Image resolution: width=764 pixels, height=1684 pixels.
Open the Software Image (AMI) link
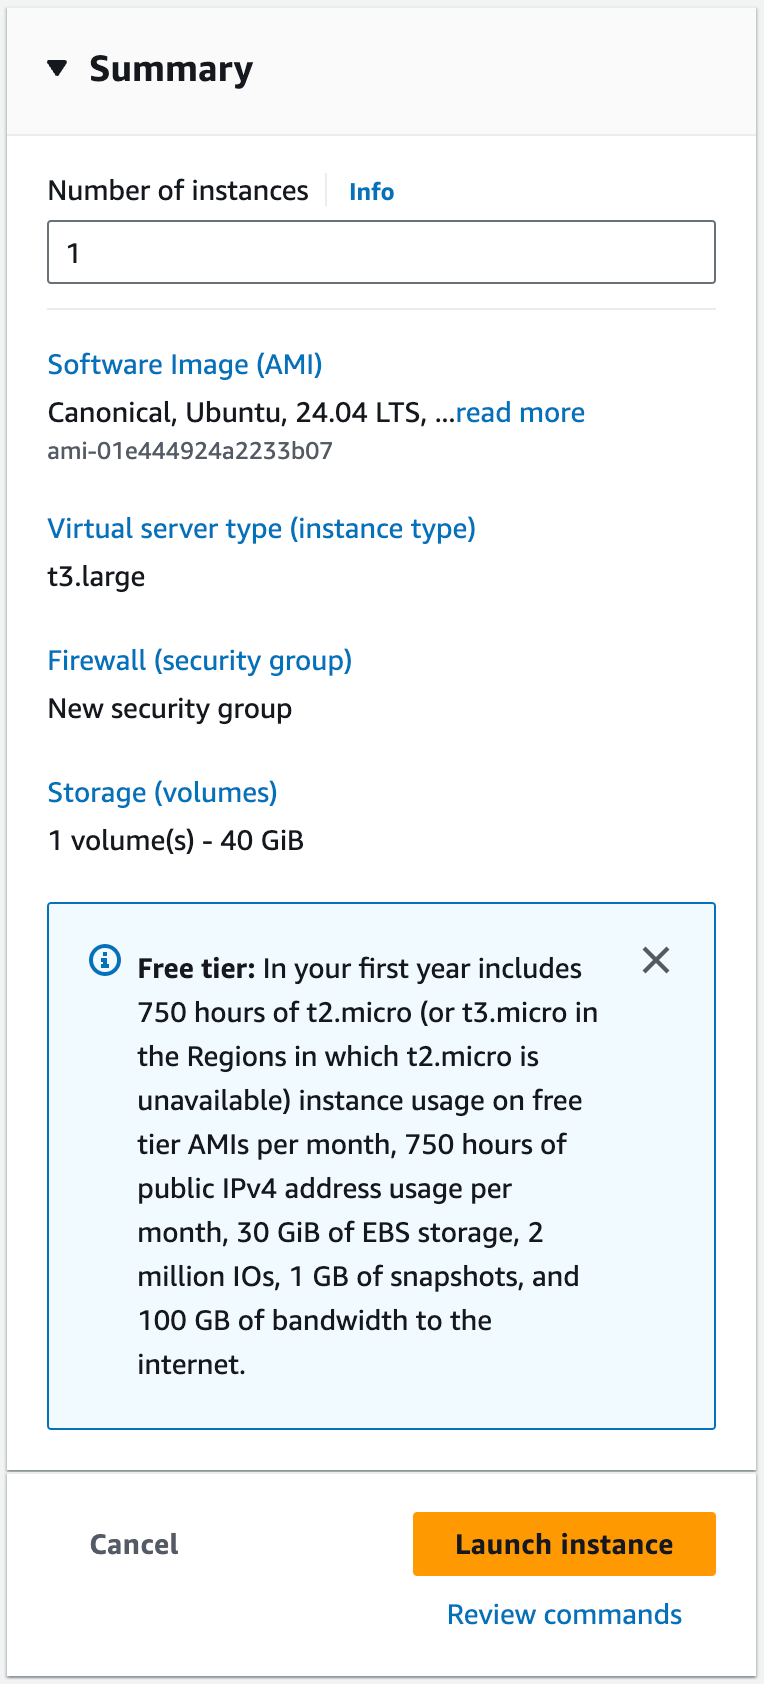click(185, 365)
